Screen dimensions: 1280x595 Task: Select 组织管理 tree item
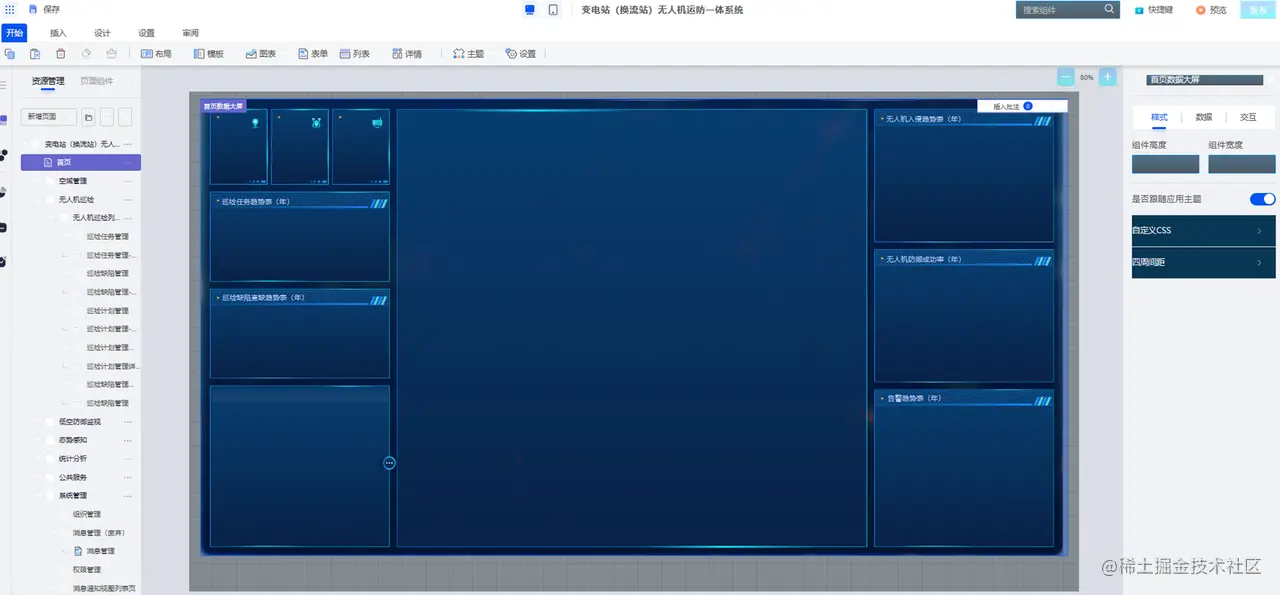[x=87, y=514]
